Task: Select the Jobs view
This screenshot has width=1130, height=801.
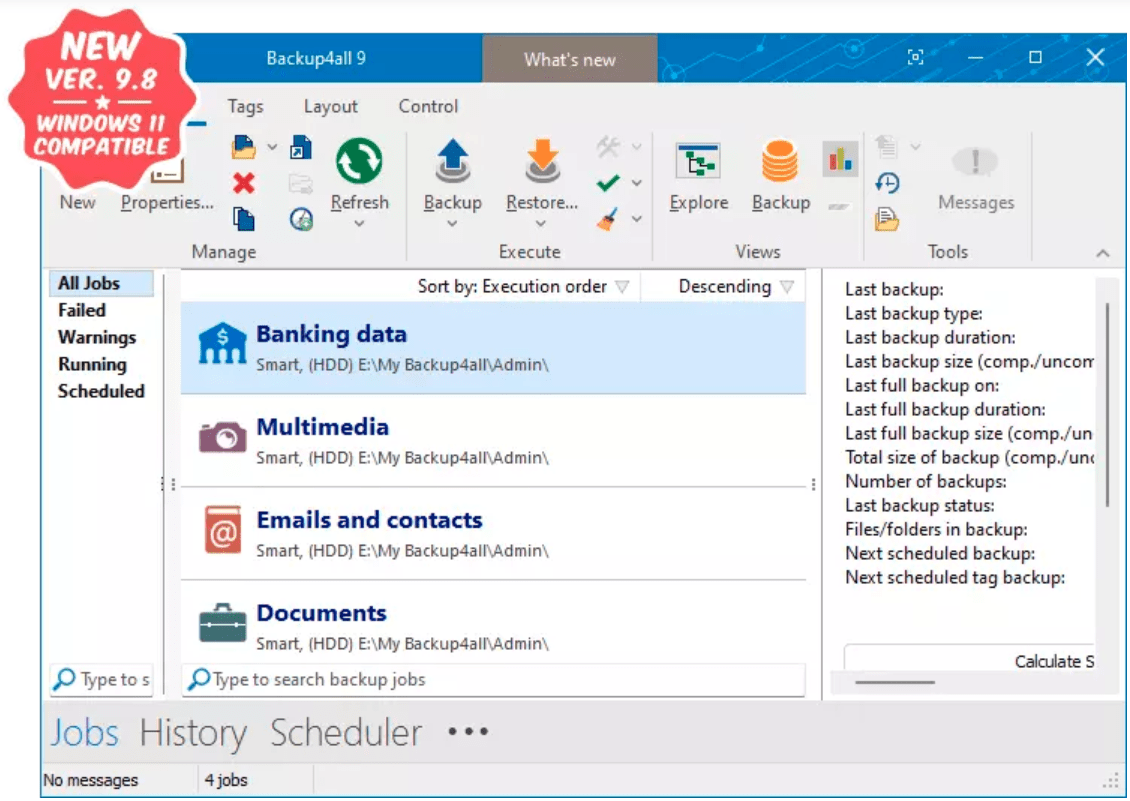Action: pyautogui.click(x=84, y=733)
